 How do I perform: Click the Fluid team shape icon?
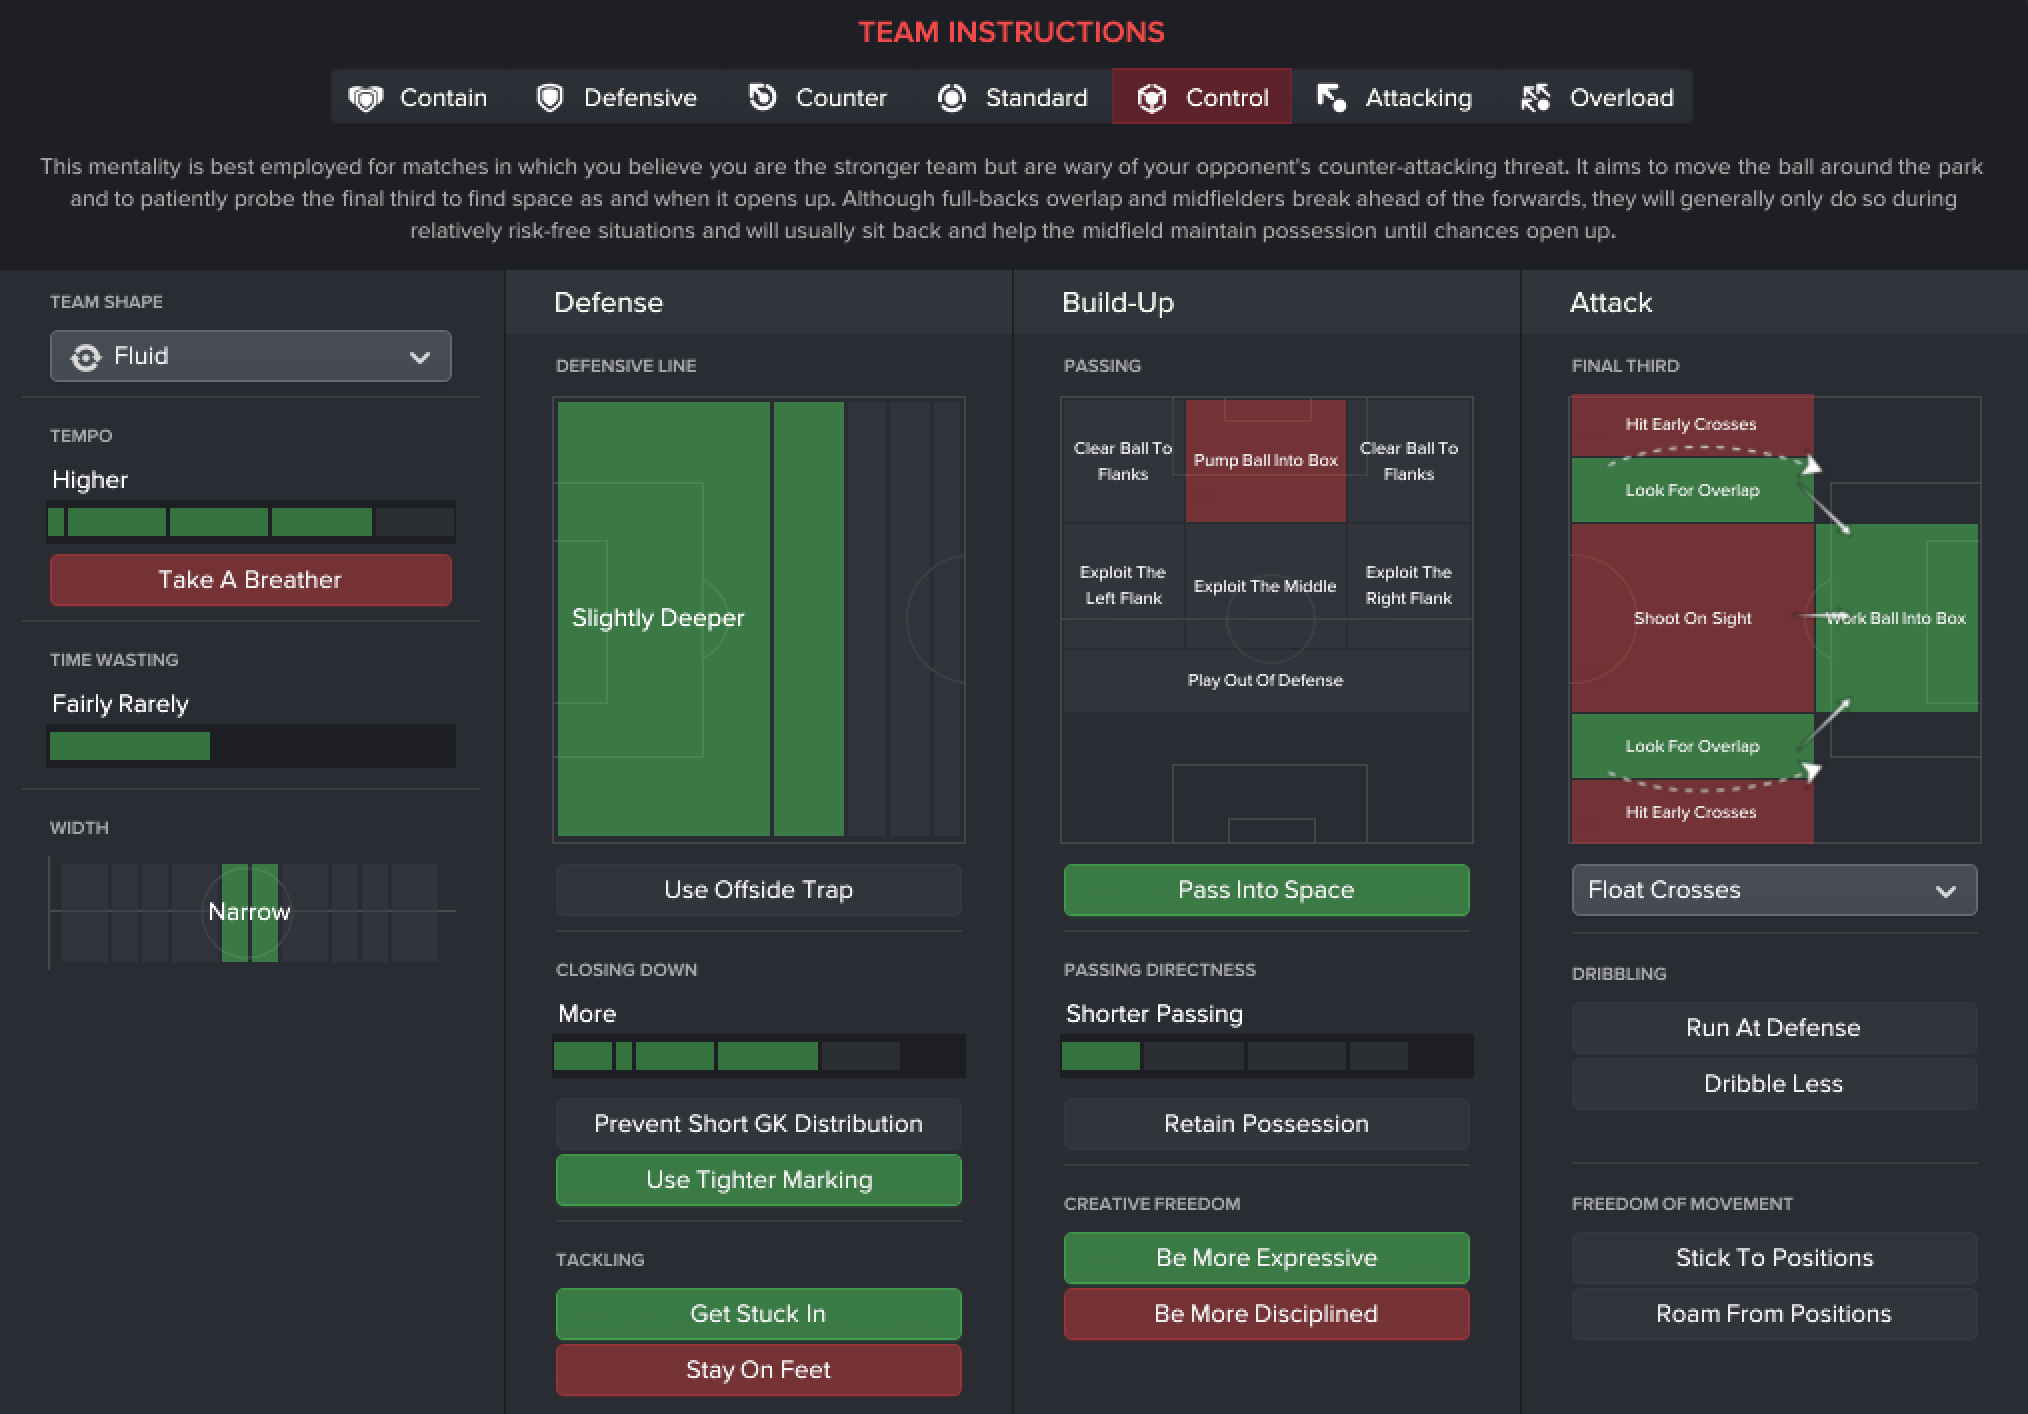coord(86,357)
